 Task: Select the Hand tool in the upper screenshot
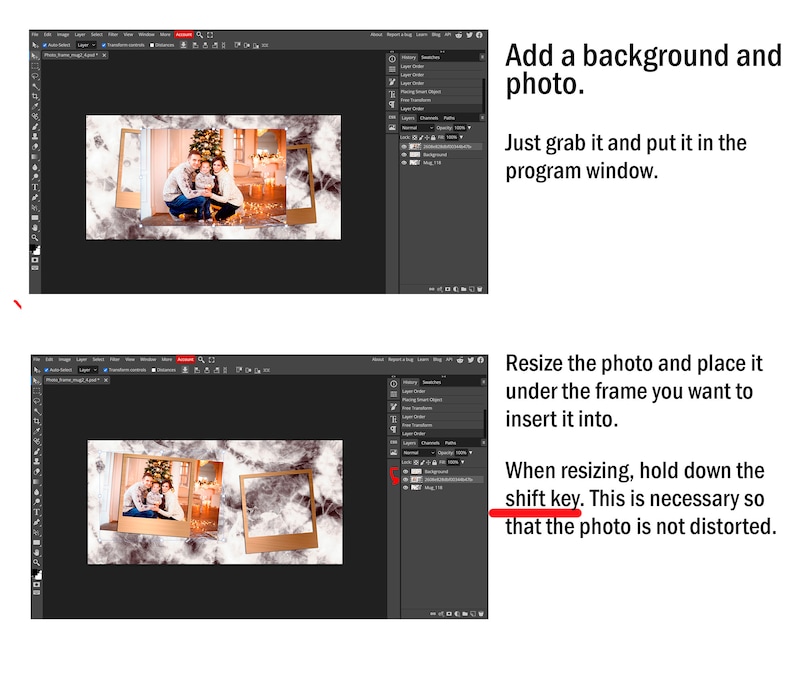click(x=35, y=228)
